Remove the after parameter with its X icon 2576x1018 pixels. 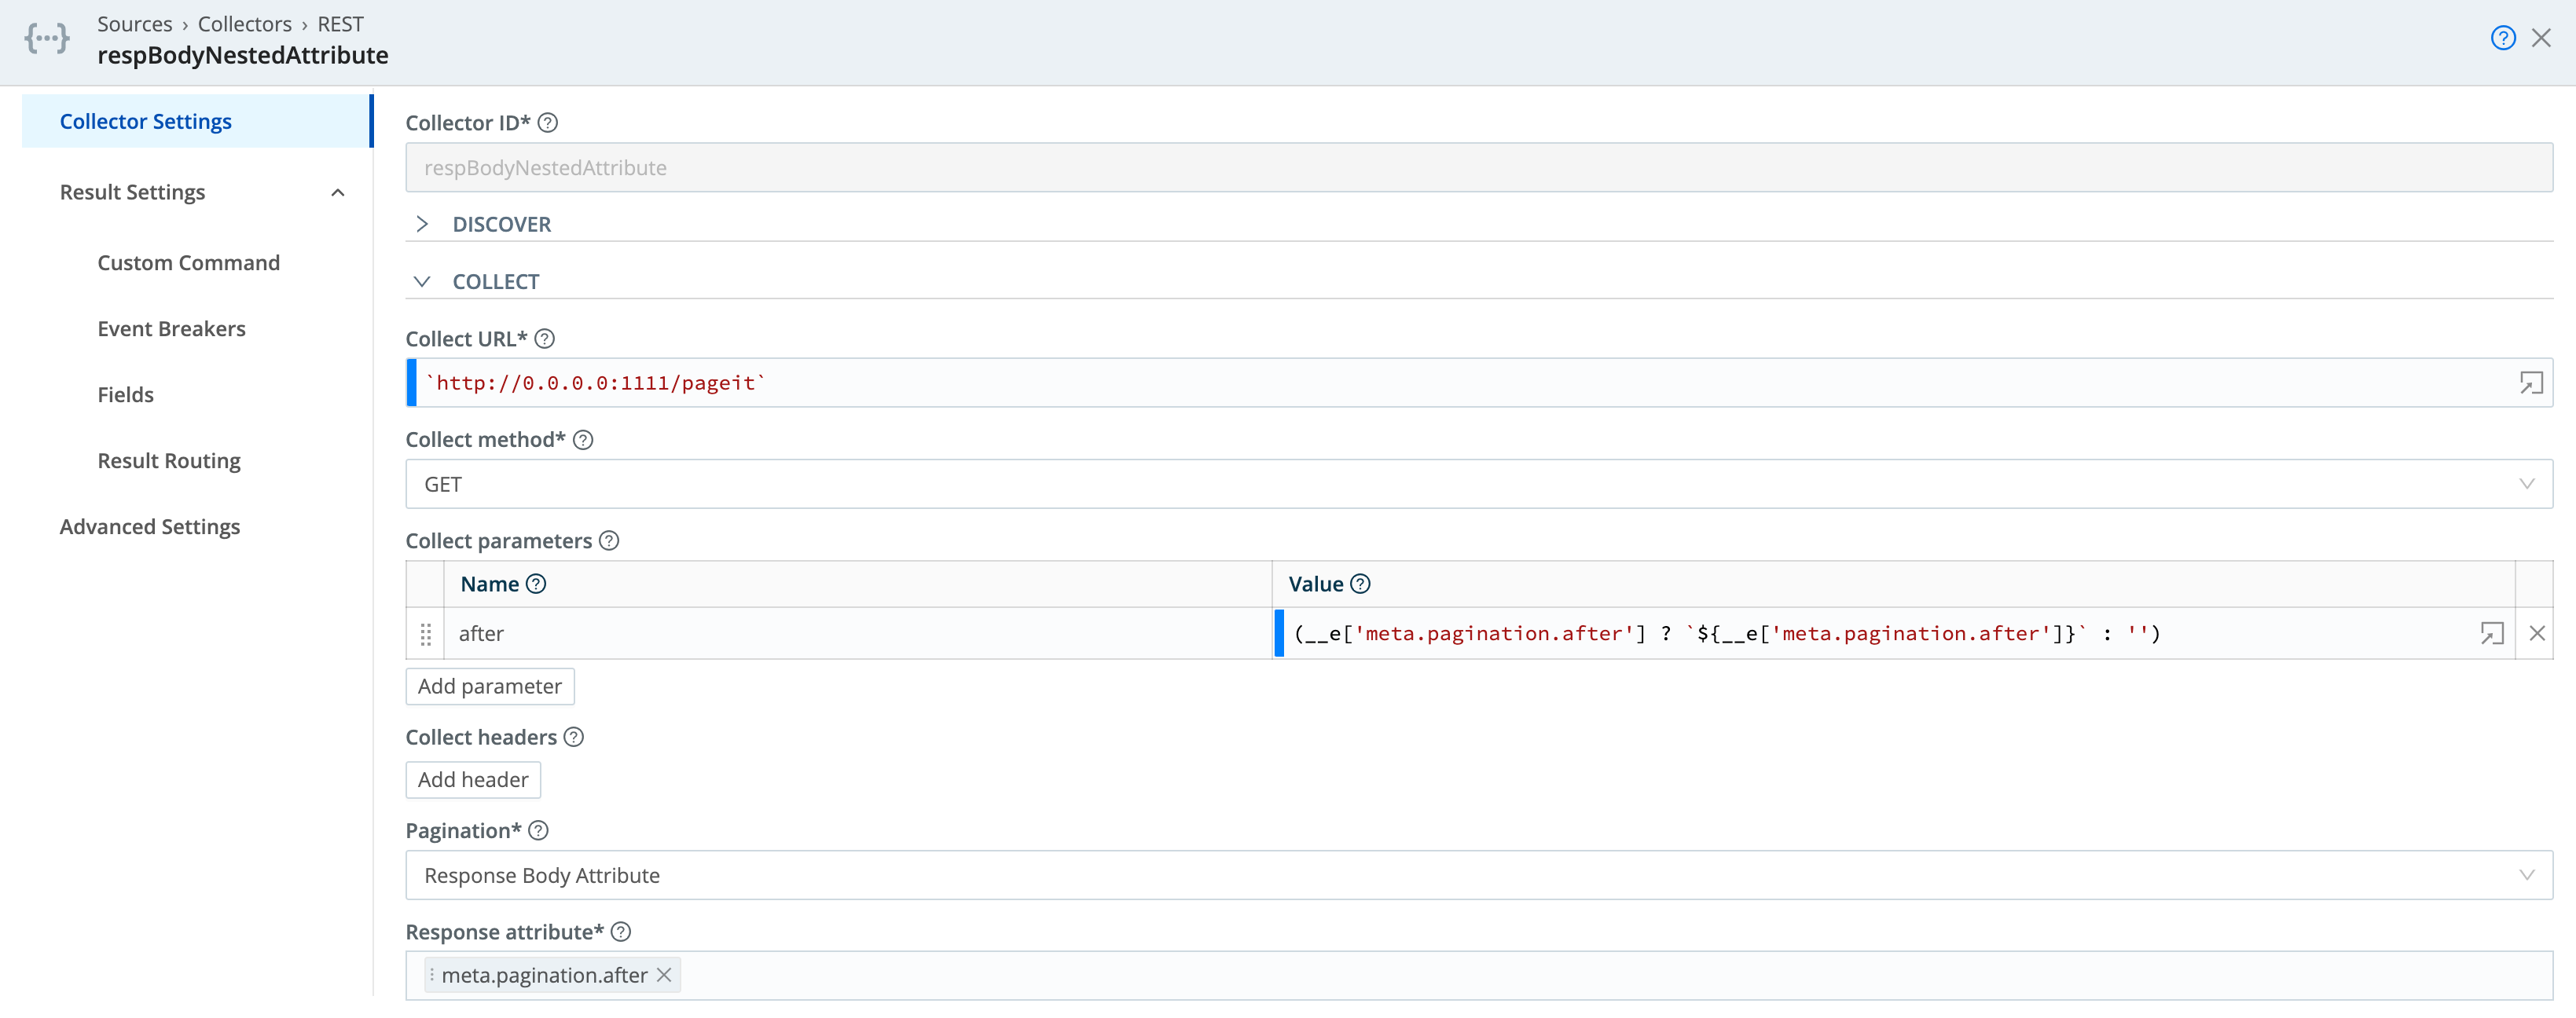coord(2537,633)
